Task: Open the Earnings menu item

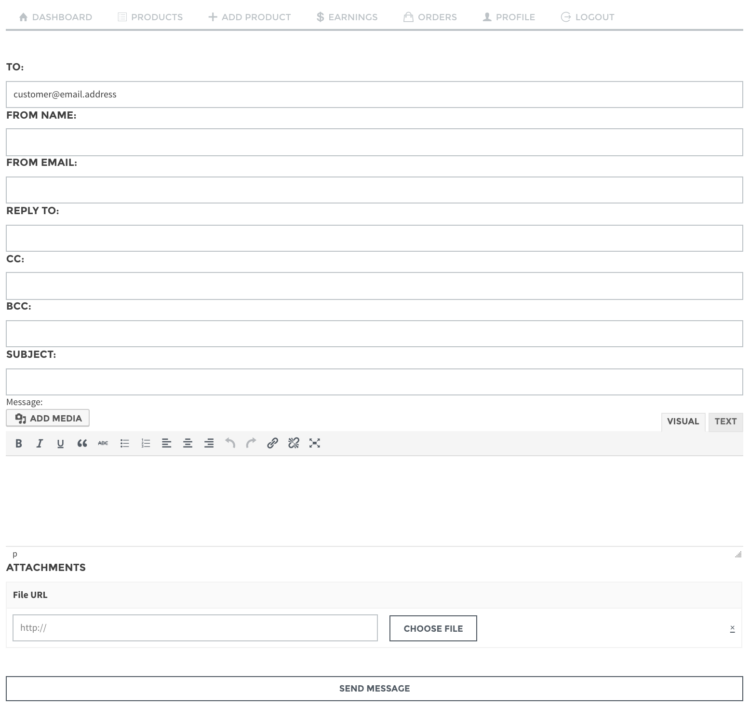Action: 346,17
